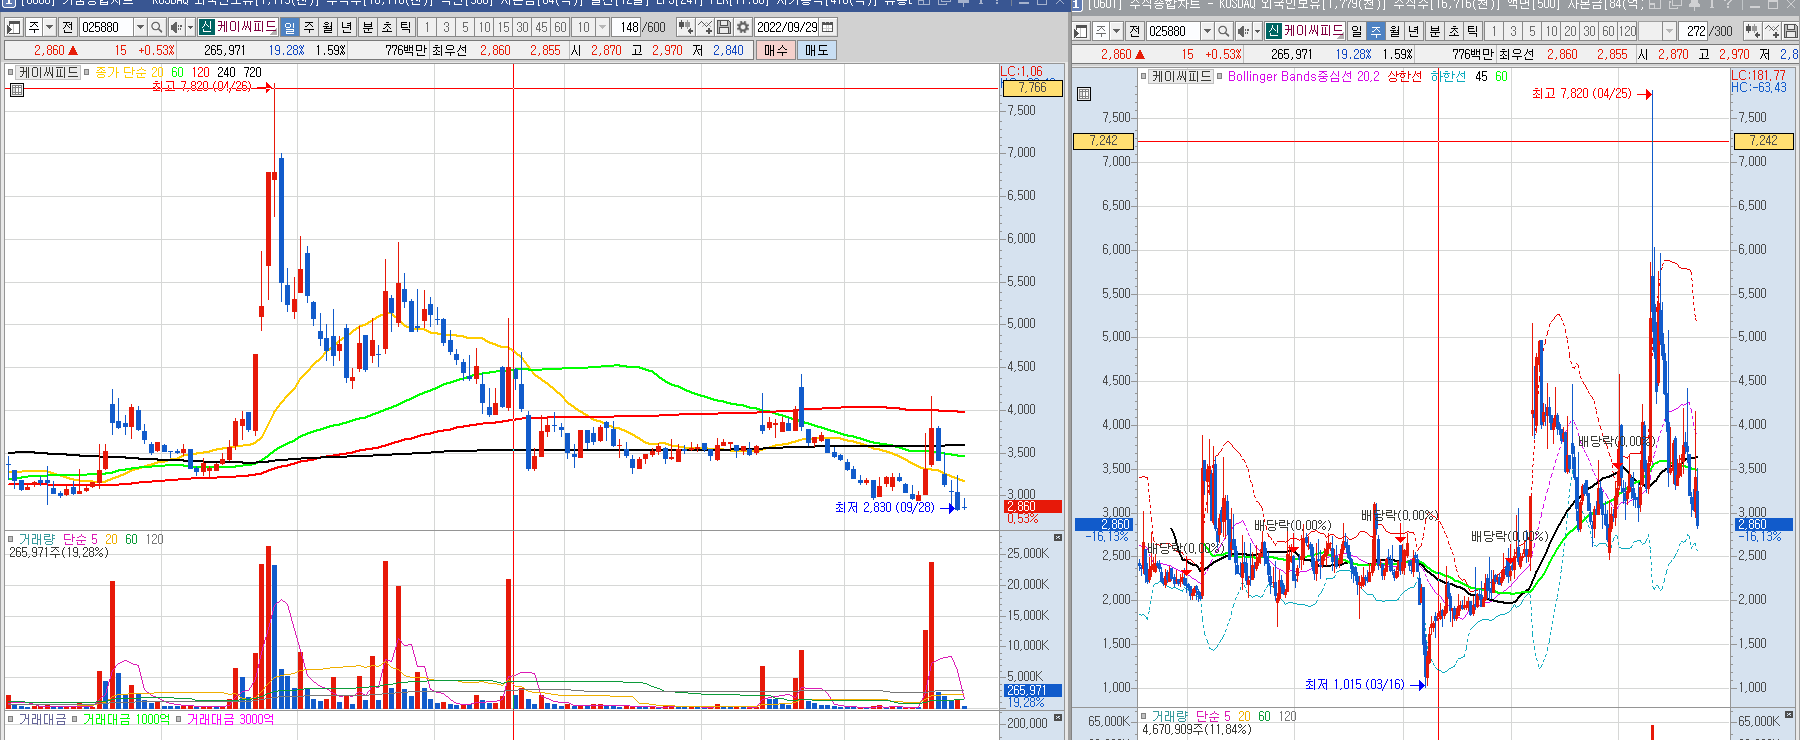1800x740 pixels.
Task: Click the right chart's panel layout icon
Action: click(1080, 31)
